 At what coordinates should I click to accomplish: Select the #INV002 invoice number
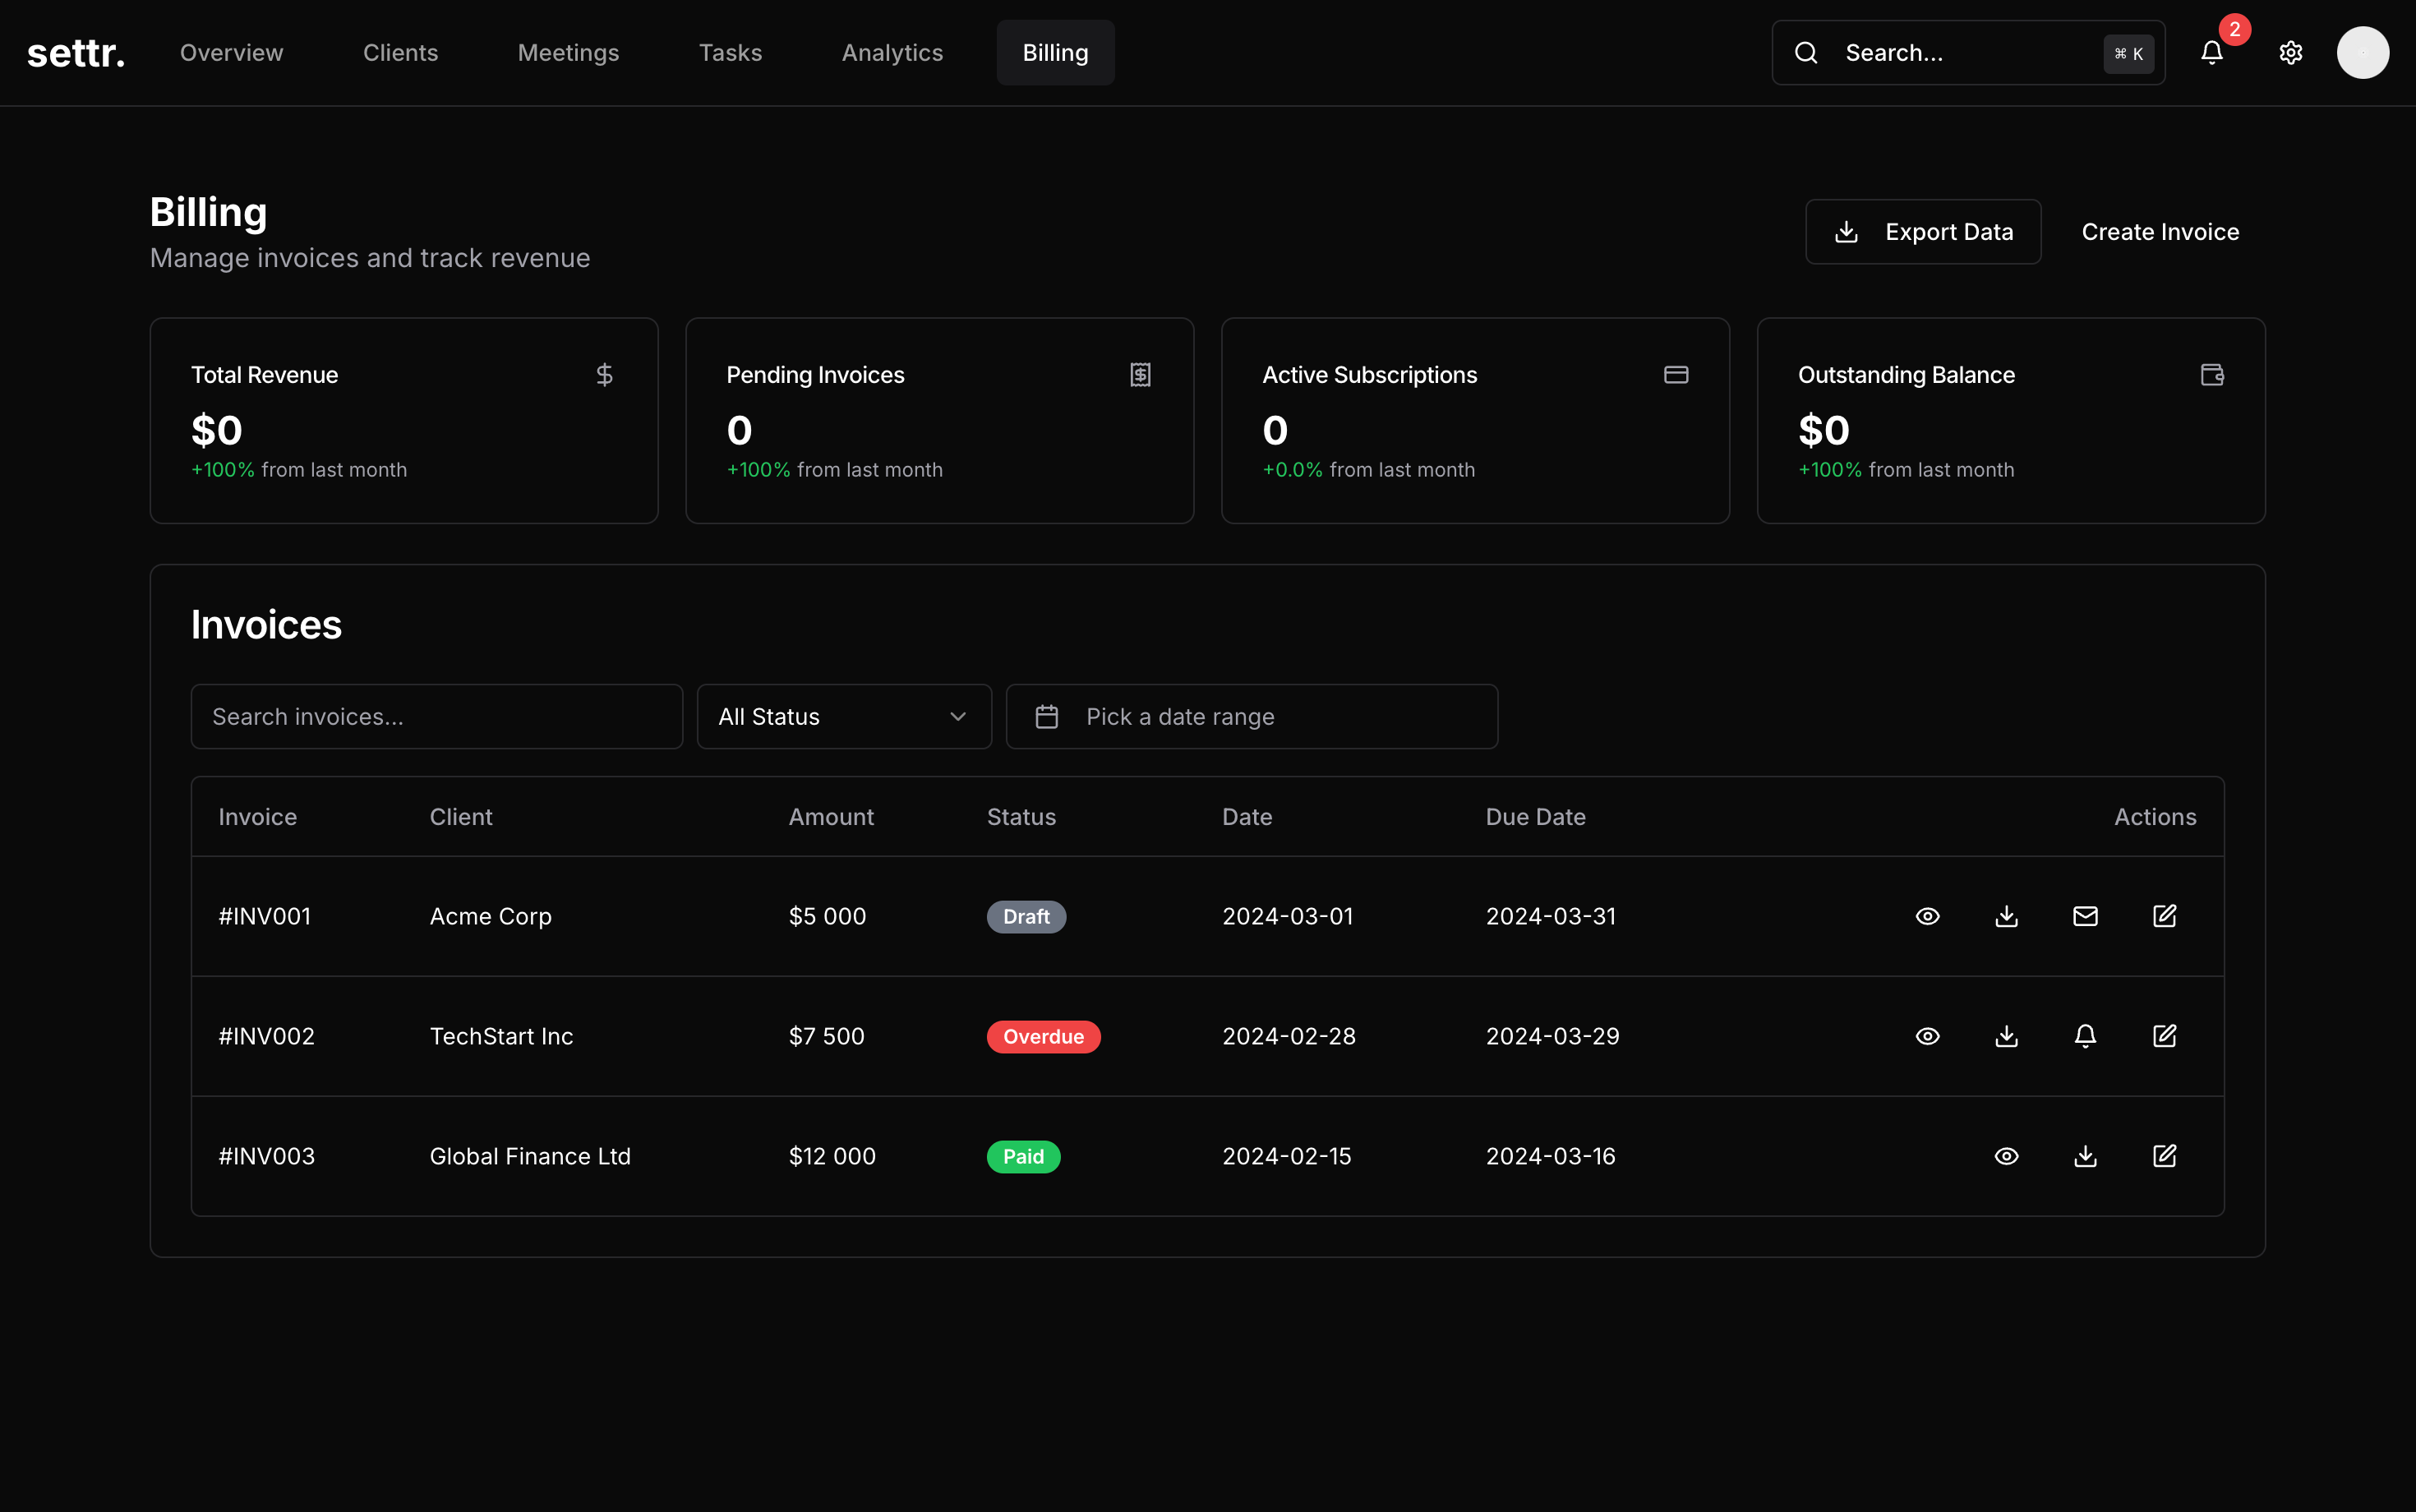[x=266, y=1036]
